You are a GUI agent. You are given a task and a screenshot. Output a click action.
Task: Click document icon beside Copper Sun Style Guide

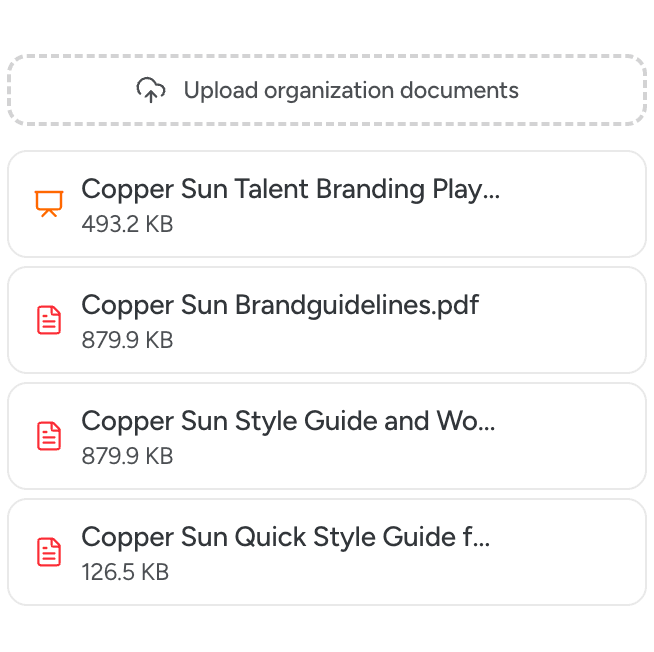point(49,436)
